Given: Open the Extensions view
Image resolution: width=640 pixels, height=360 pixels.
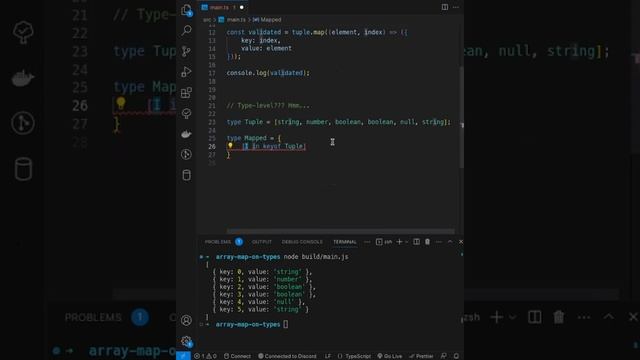Looking at the screenshot, I should coord(187,93).
